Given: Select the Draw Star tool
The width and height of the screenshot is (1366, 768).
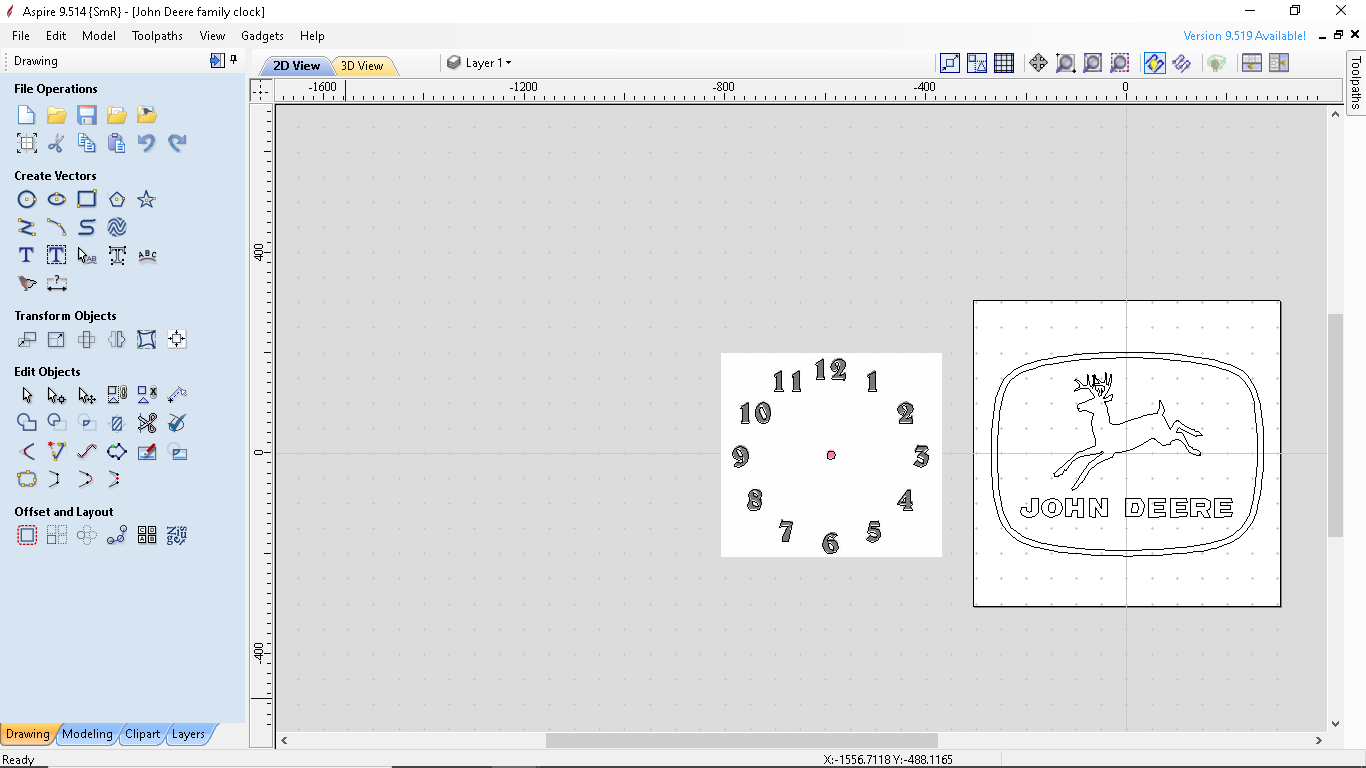Looking at the screenshot, I should 147,199.
